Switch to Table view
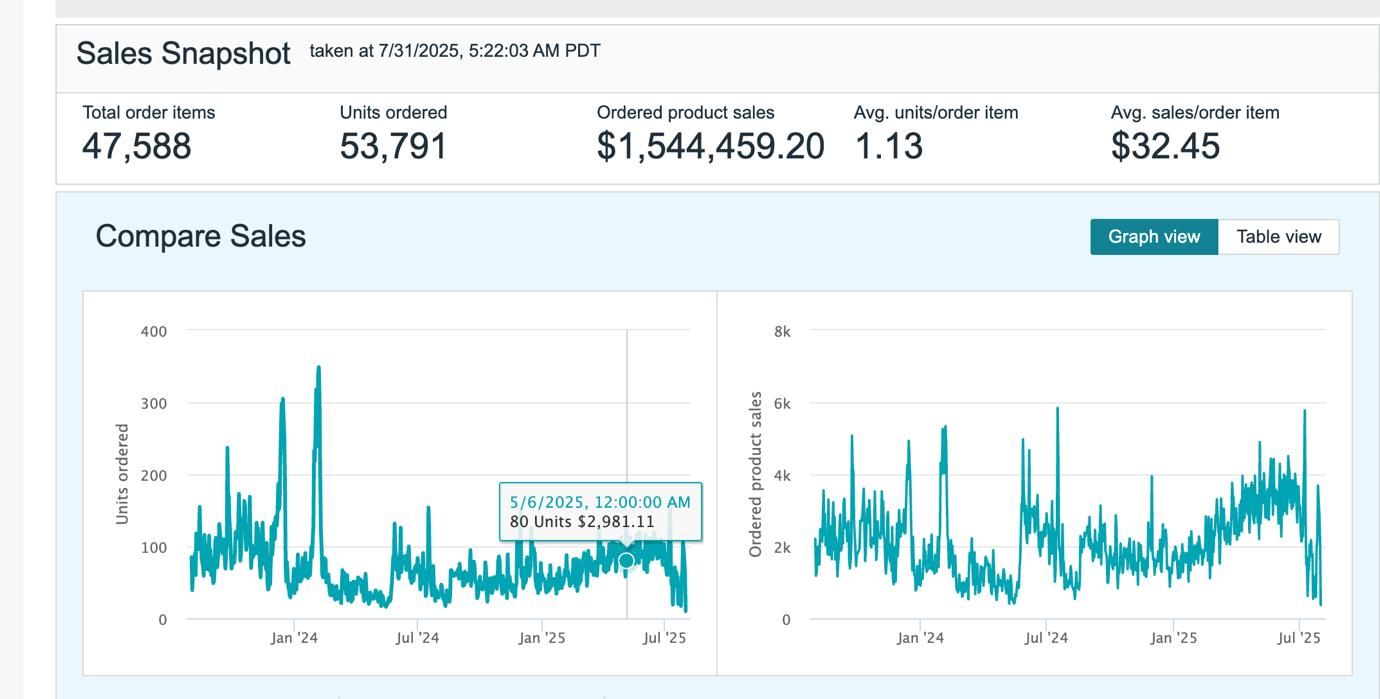Image resolution: width=1380 pixels, height=699 pixels. pos(1278,237)
